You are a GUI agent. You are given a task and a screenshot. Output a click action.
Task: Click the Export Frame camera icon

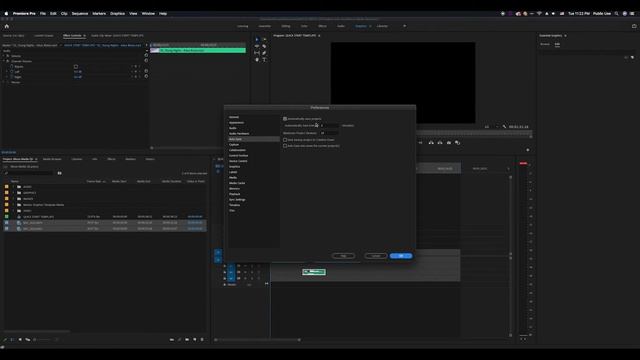[449, 142]
